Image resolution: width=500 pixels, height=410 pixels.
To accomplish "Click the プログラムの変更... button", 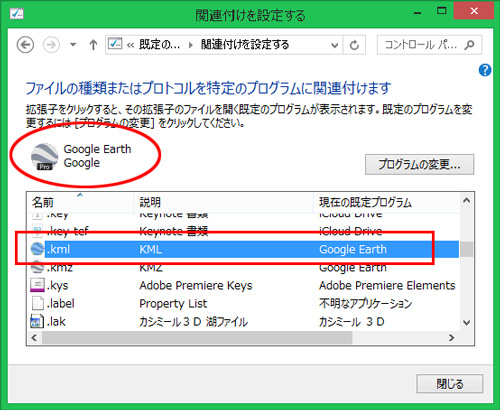I will pyautogui.click(x=419, y=164).
